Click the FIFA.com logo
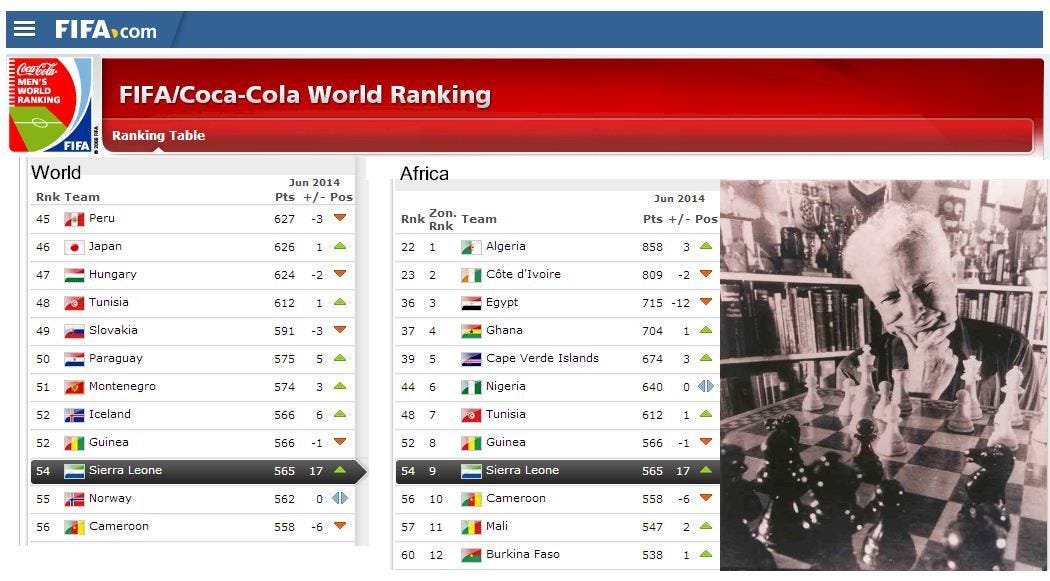The image size is (1050, 581). (x=106, y=29)
